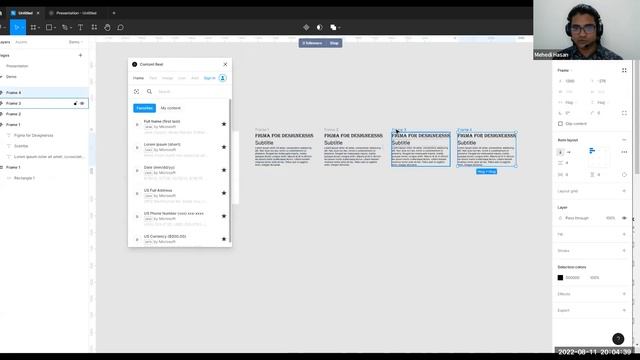The height and width of the screenshot is (360, 640).
Task: Add a stroke with plus button
Action: pyautogui.click(x=624, y=251)
